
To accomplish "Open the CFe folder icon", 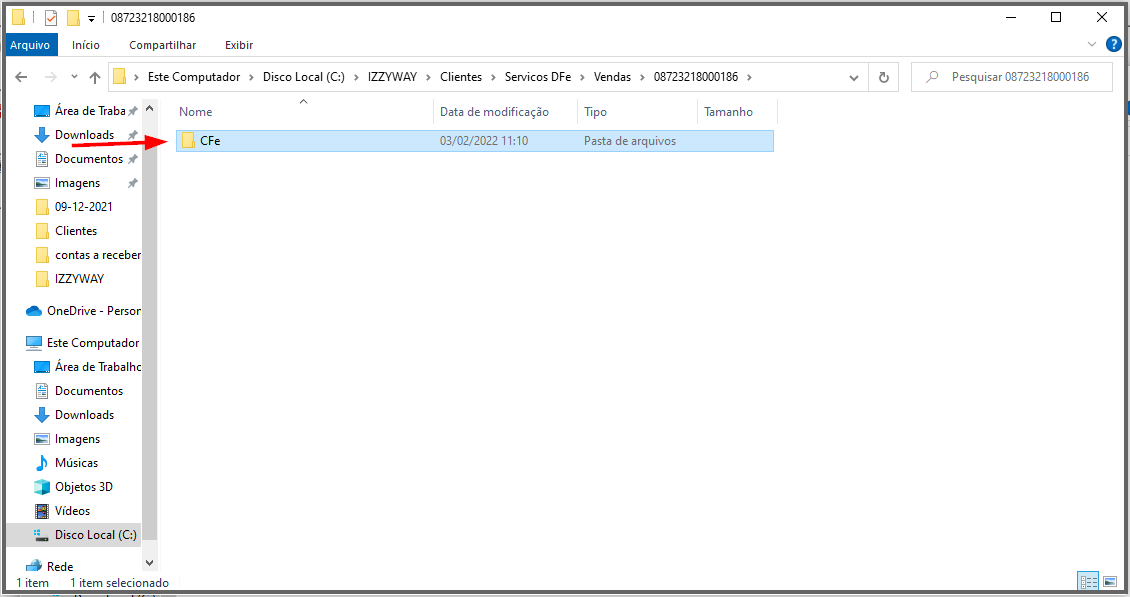I will click(187, 141).
